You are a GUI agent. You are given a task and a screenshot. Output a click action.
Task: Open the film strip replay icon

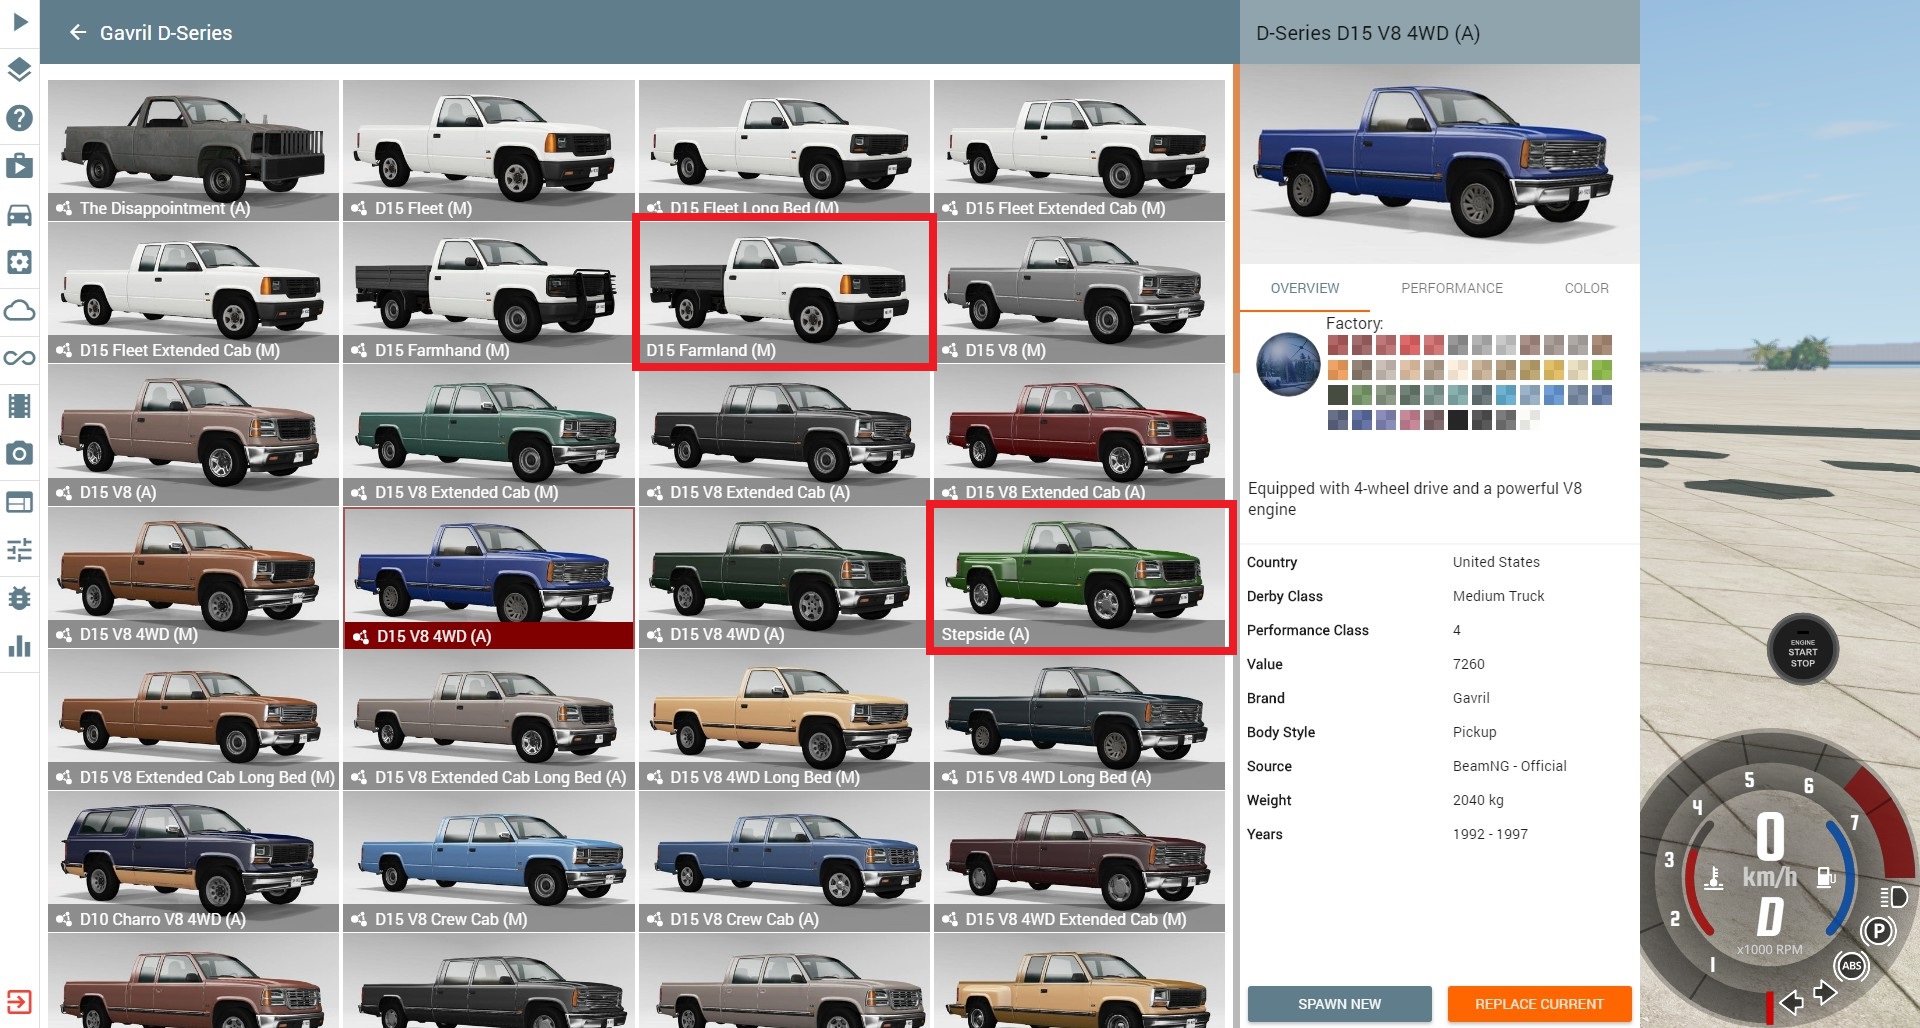pyautogui.click(x=20, y=406)
